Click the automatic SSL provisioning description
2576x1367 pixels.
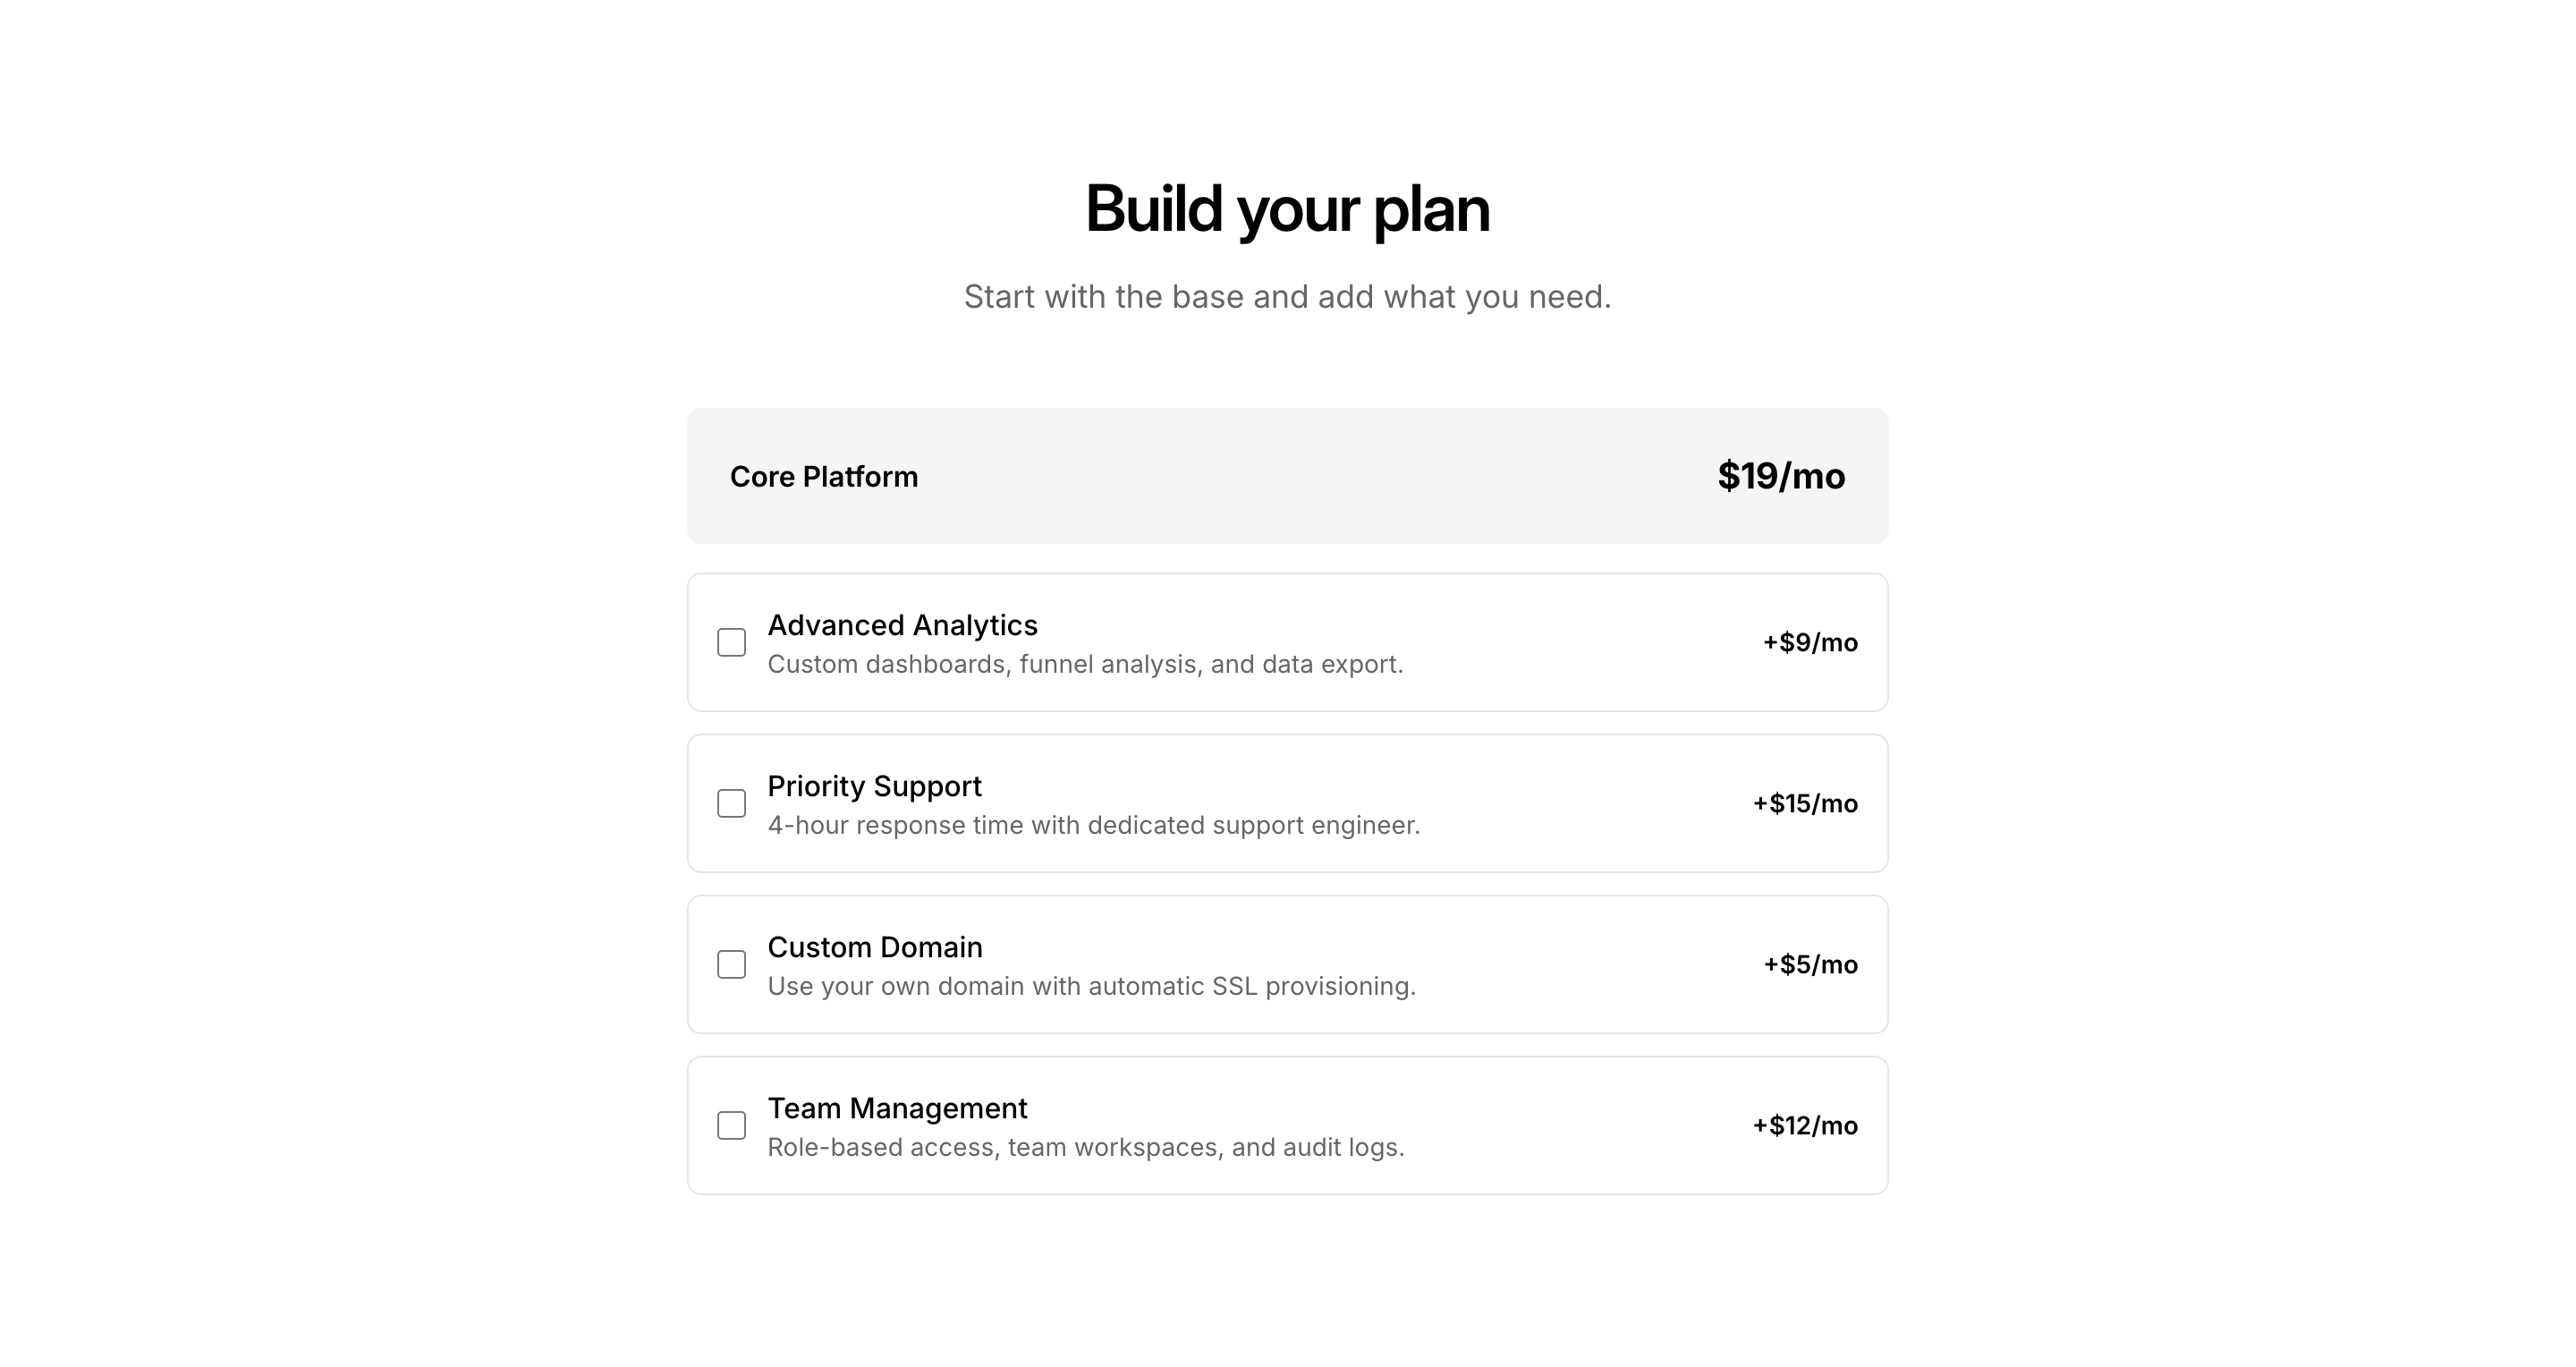(x=1091, y=986)
